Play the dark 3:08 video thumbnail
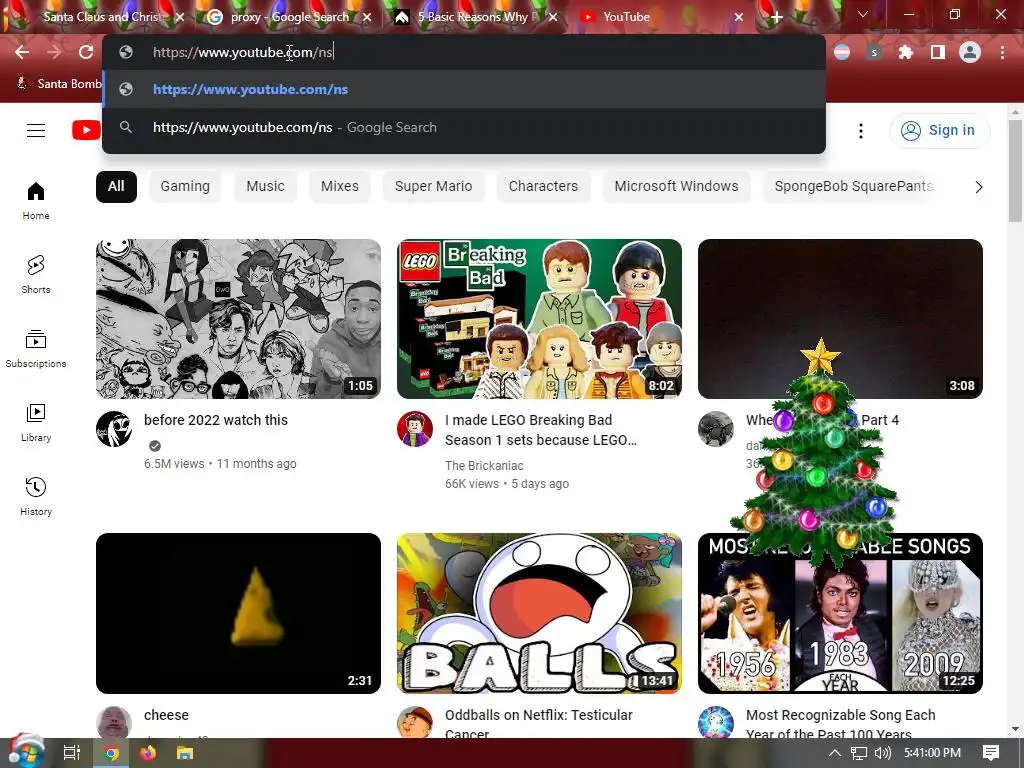This screenshot has height=768, width=1024. tap(840, 319)
